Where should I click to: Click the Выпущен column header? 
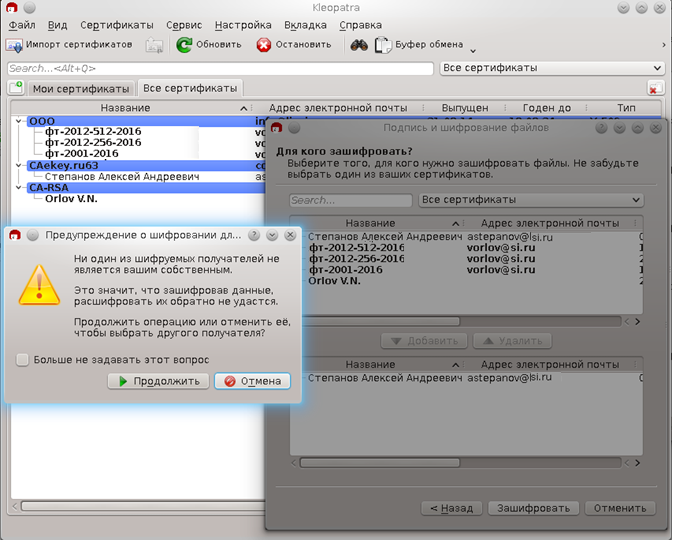coord(465,108)
